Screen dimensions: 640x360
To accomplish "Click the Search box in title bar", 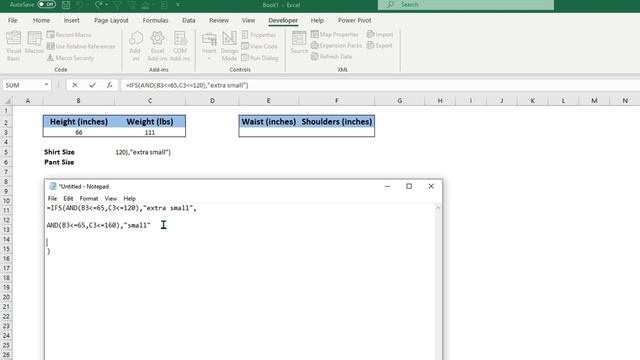I will tap(466, 4).
